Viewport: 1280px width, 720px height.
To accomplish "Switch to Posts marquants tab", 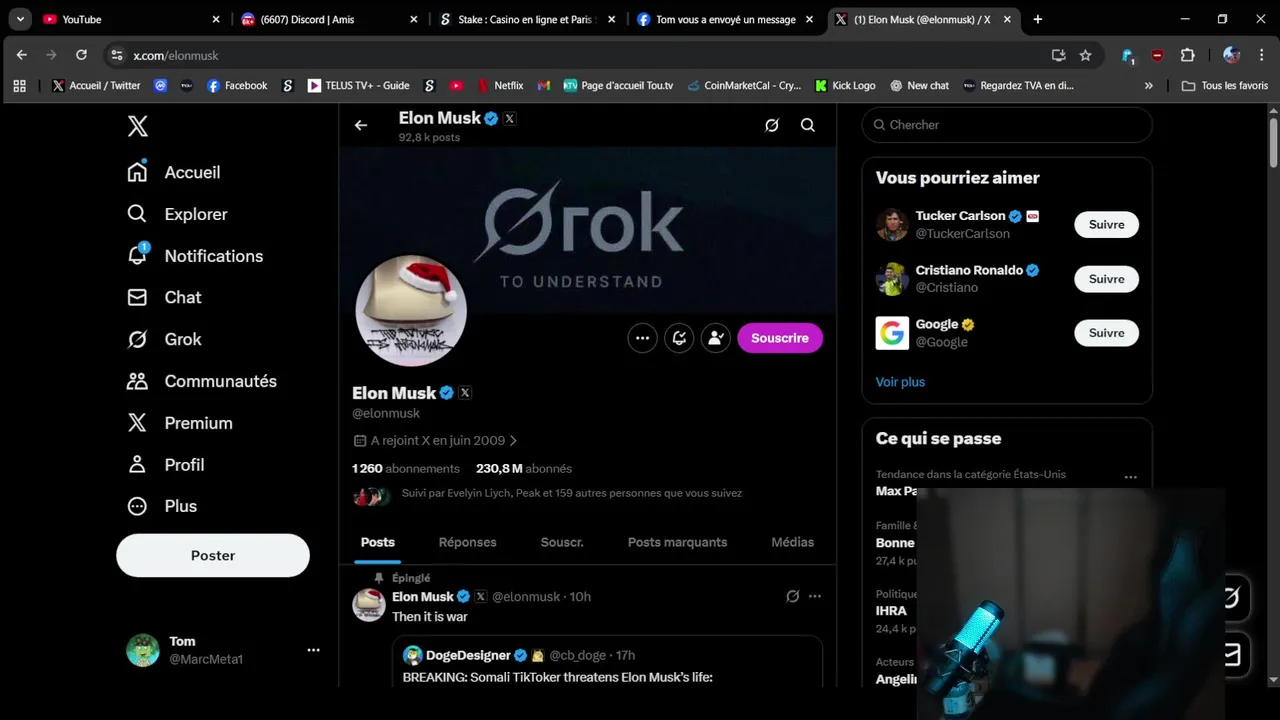I will [x=677, y=542].
